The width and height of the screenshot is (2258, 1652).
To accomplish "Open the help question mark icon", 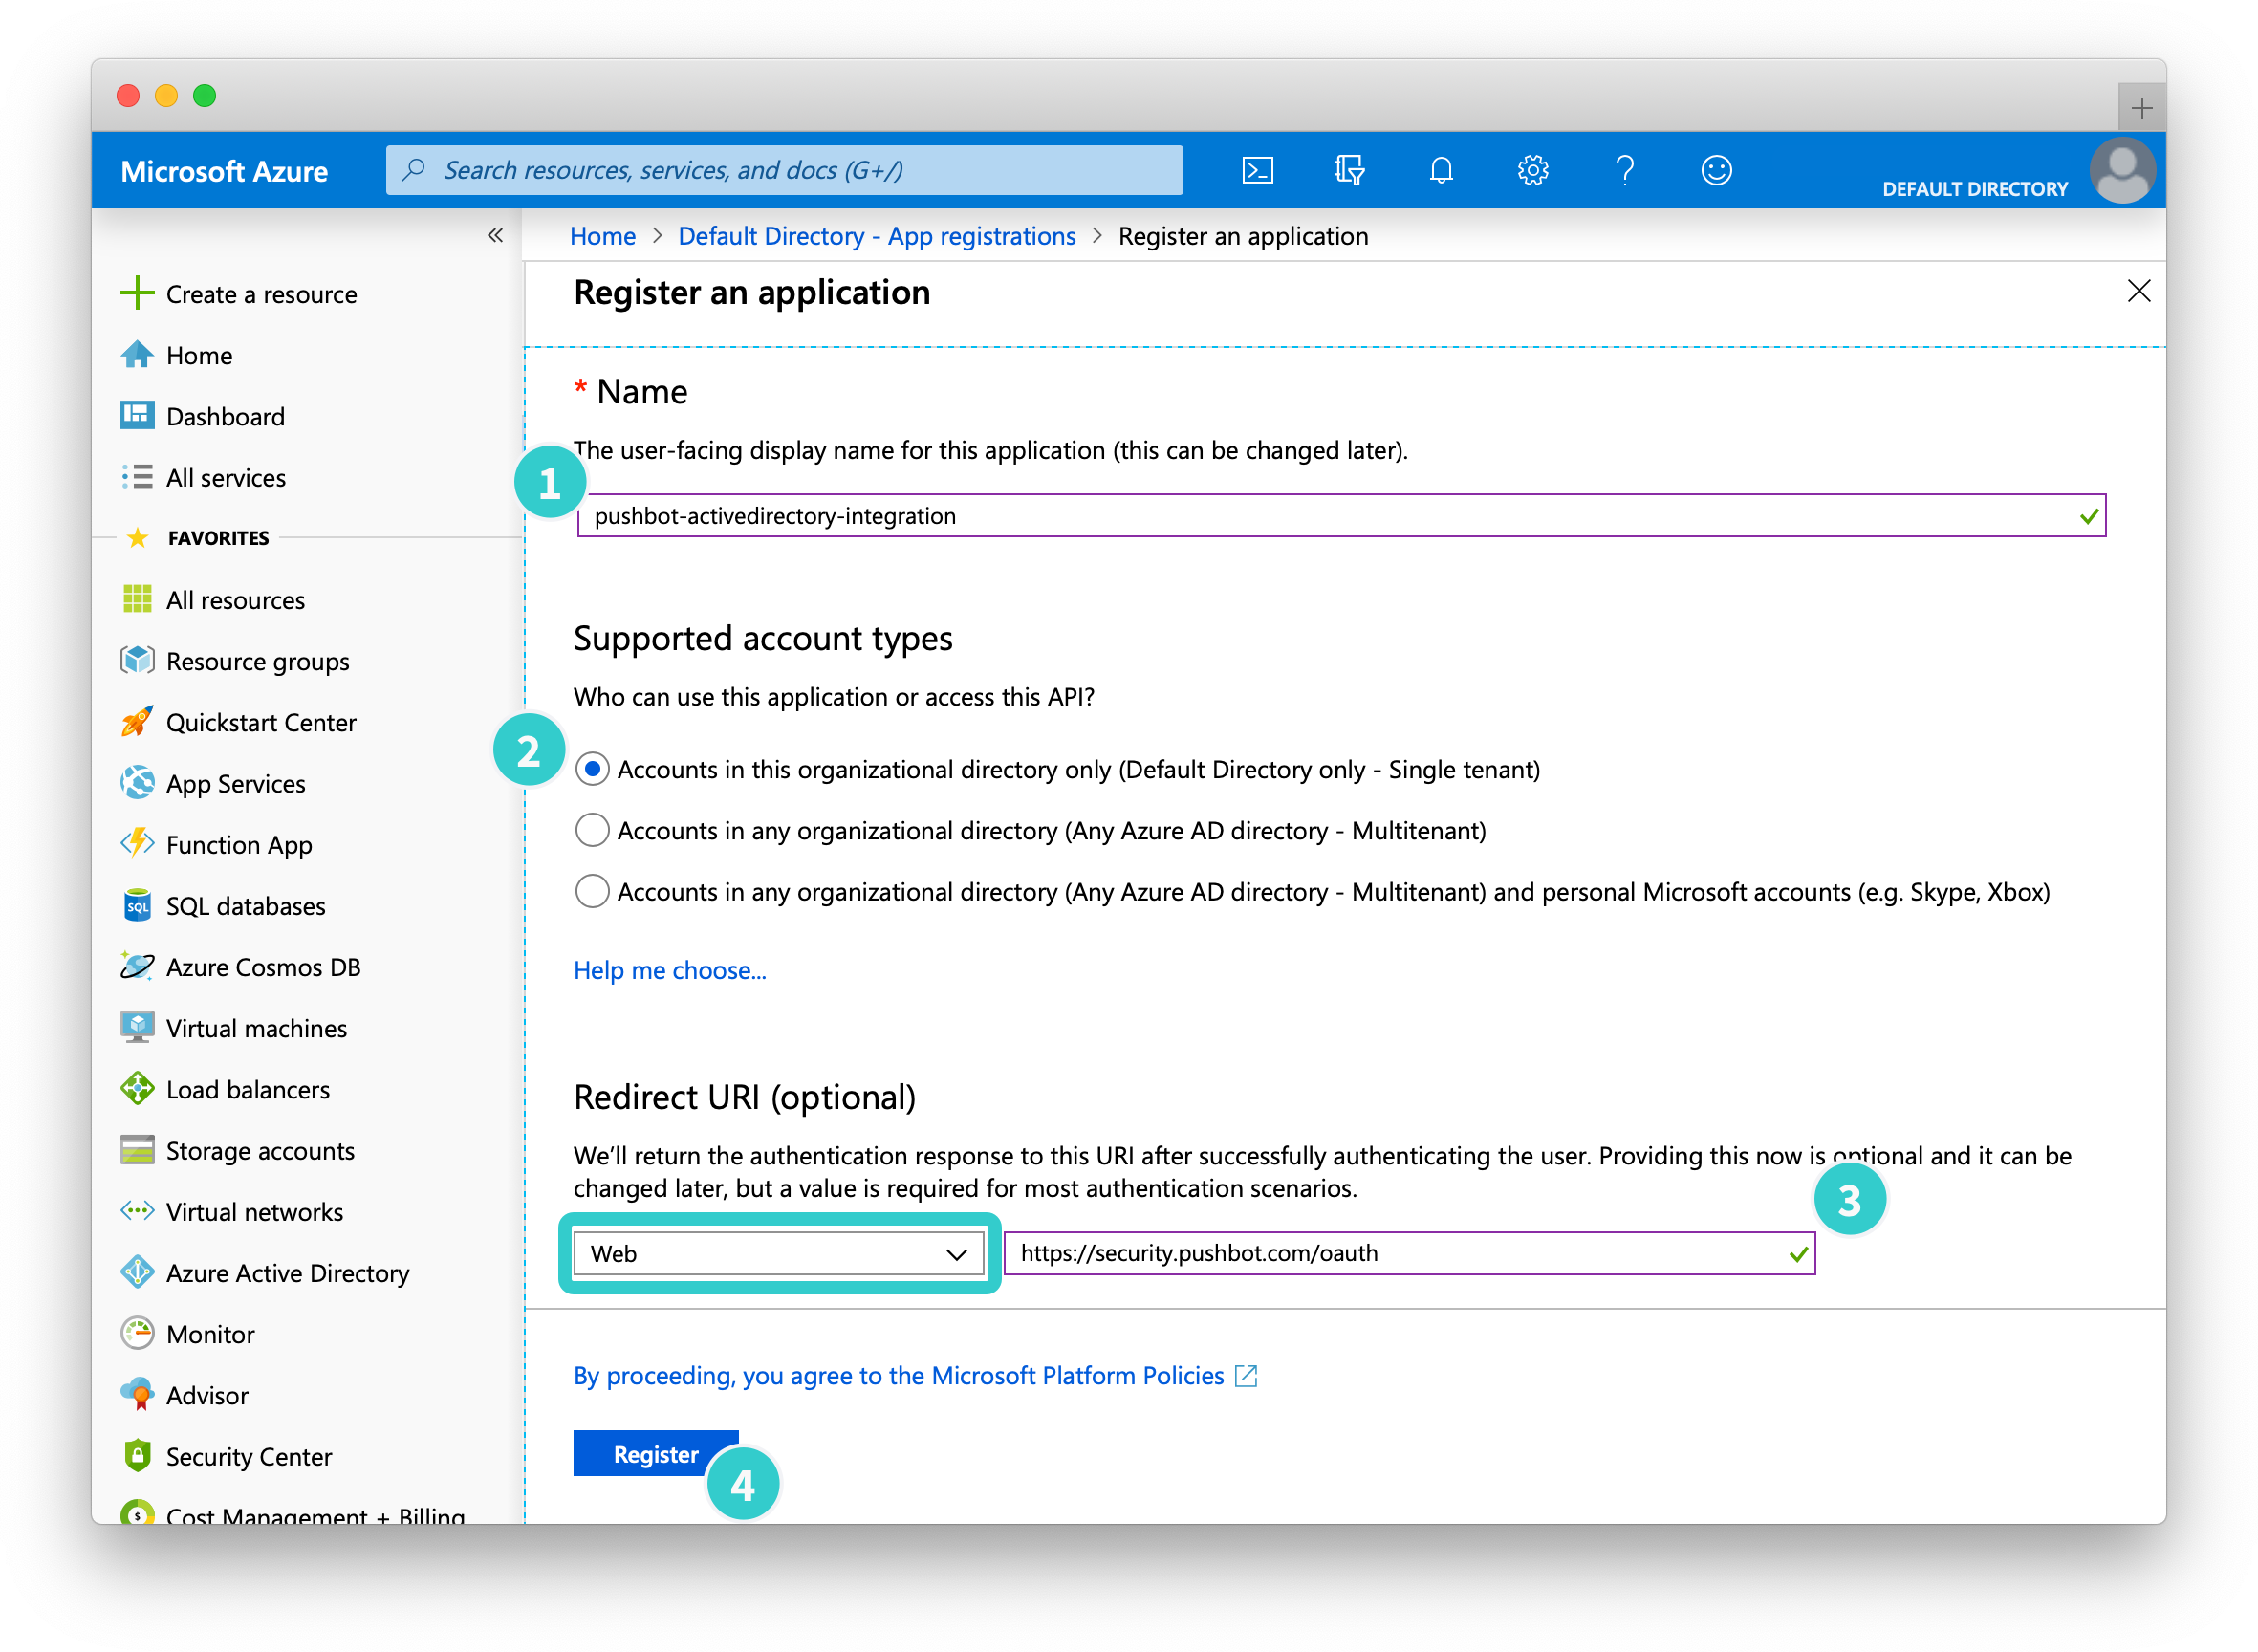I will click(x=1625, y=171).
